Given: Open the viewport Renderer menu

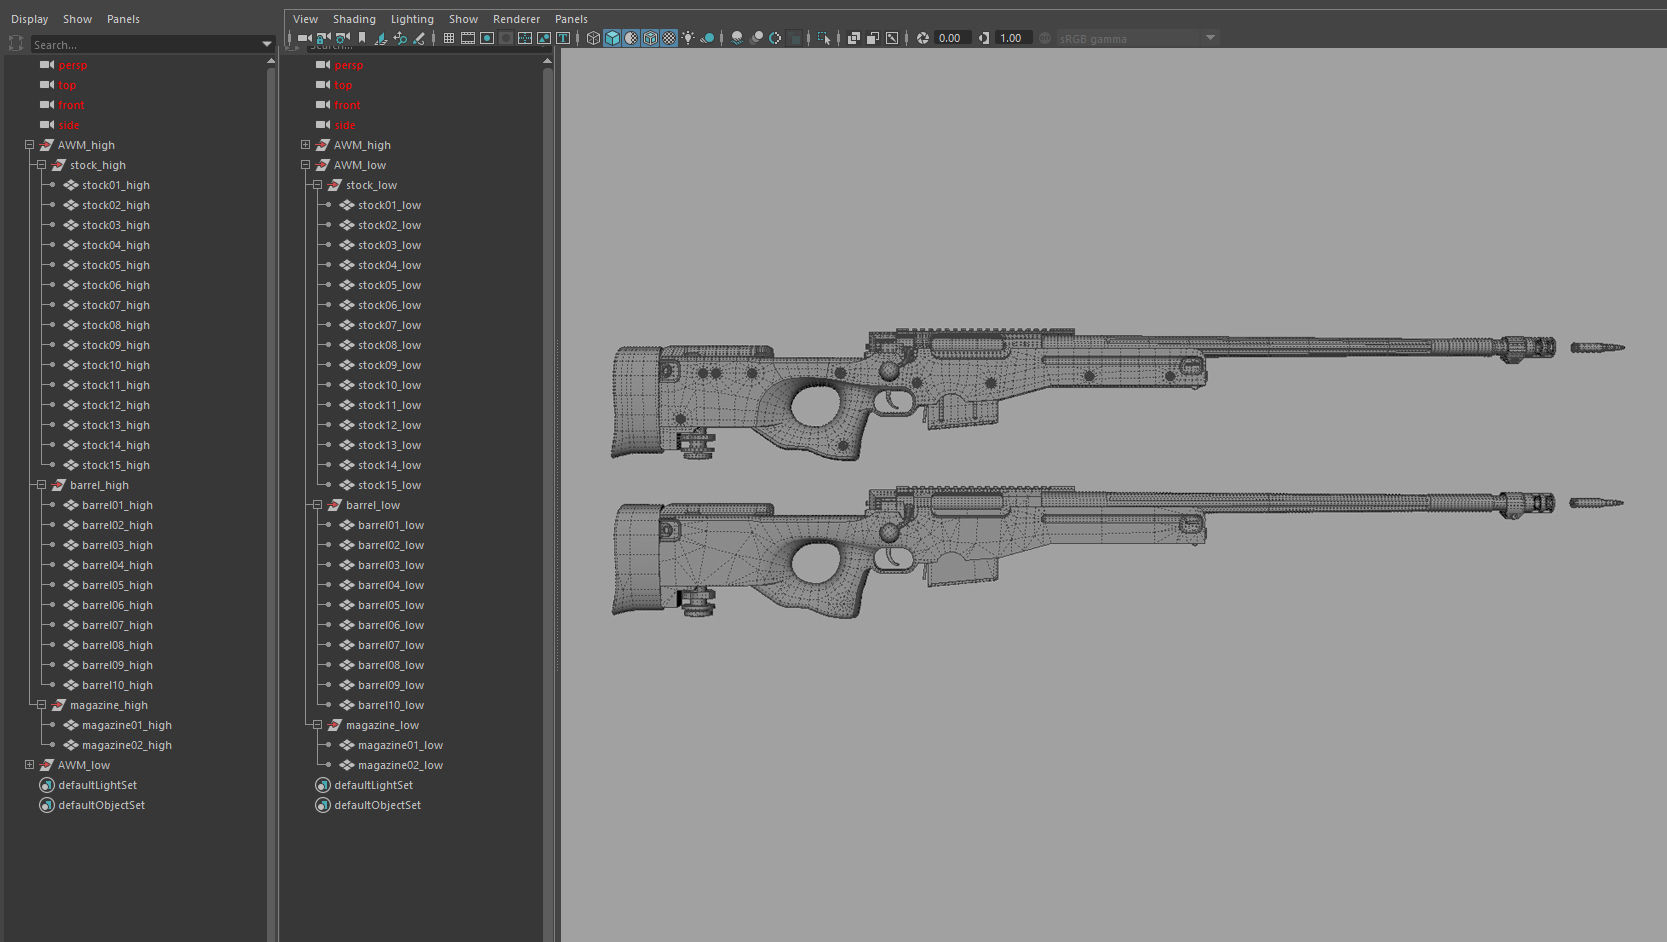Looking at the screenshot, I should coord(516,19).
